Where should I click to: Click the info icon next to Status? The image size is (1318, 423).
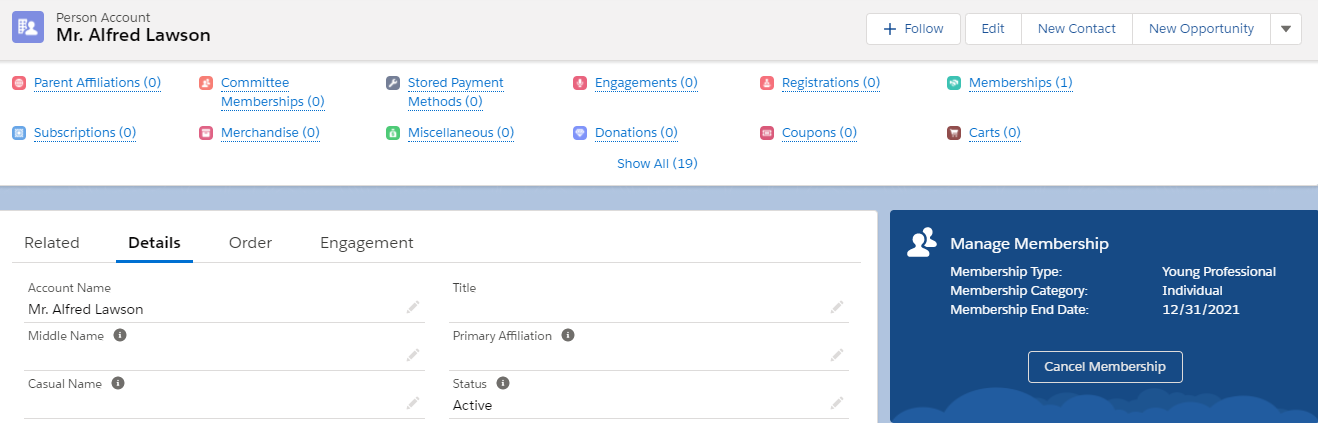tap(503, 383)
